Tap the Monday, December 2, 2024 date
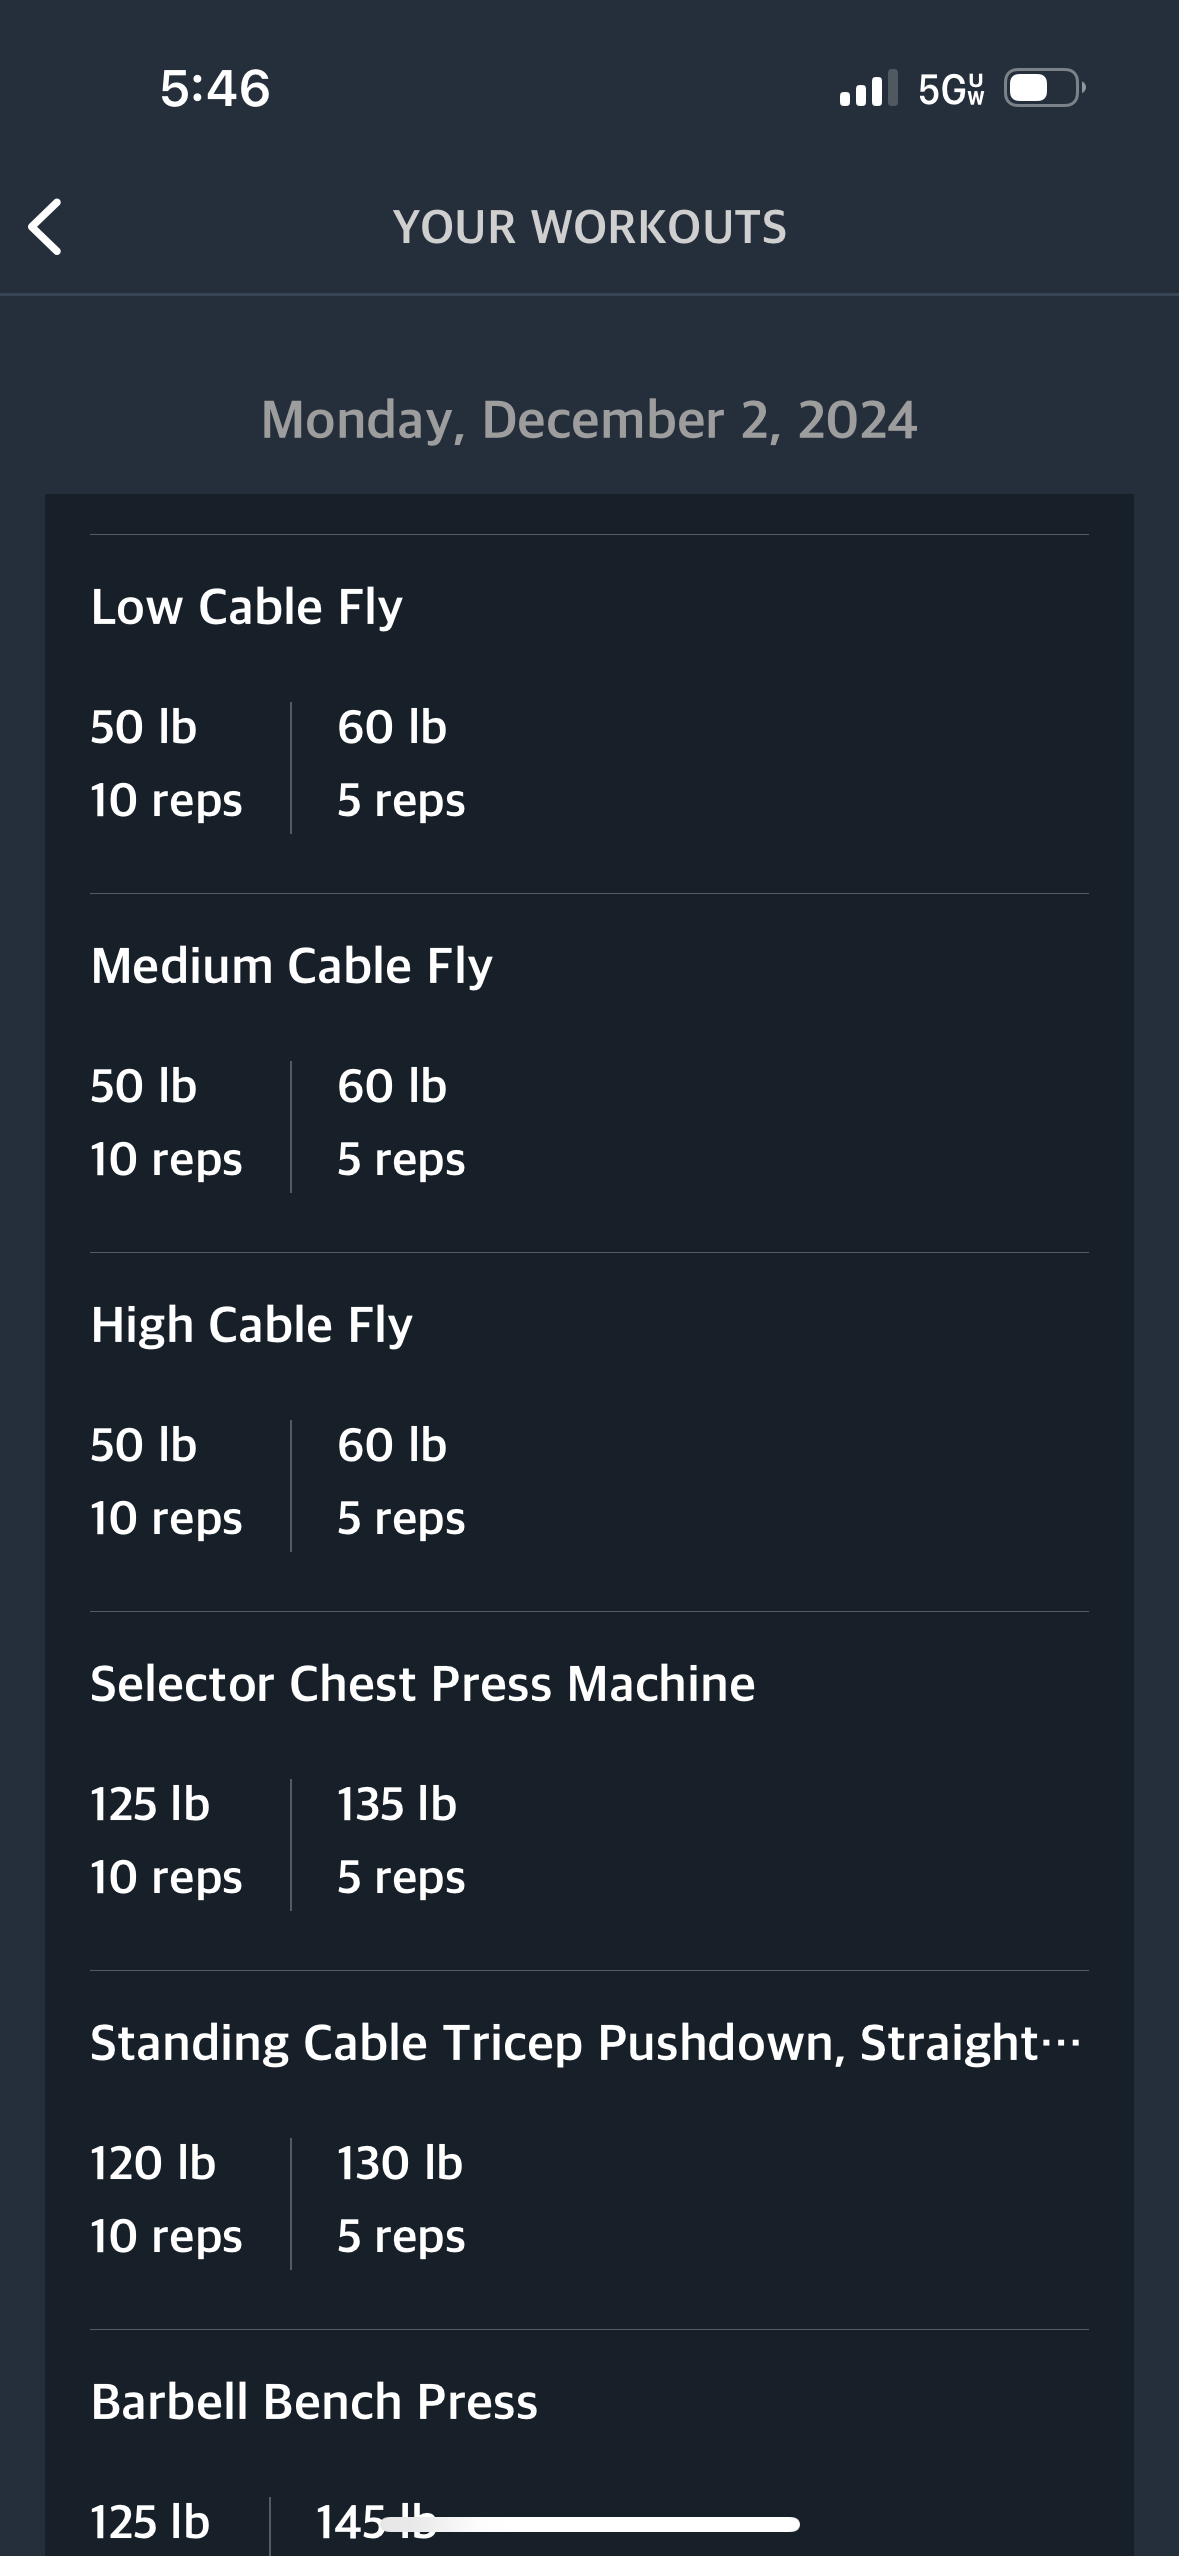This screenshot has height=2556, width=1179. tap(589, 420)
